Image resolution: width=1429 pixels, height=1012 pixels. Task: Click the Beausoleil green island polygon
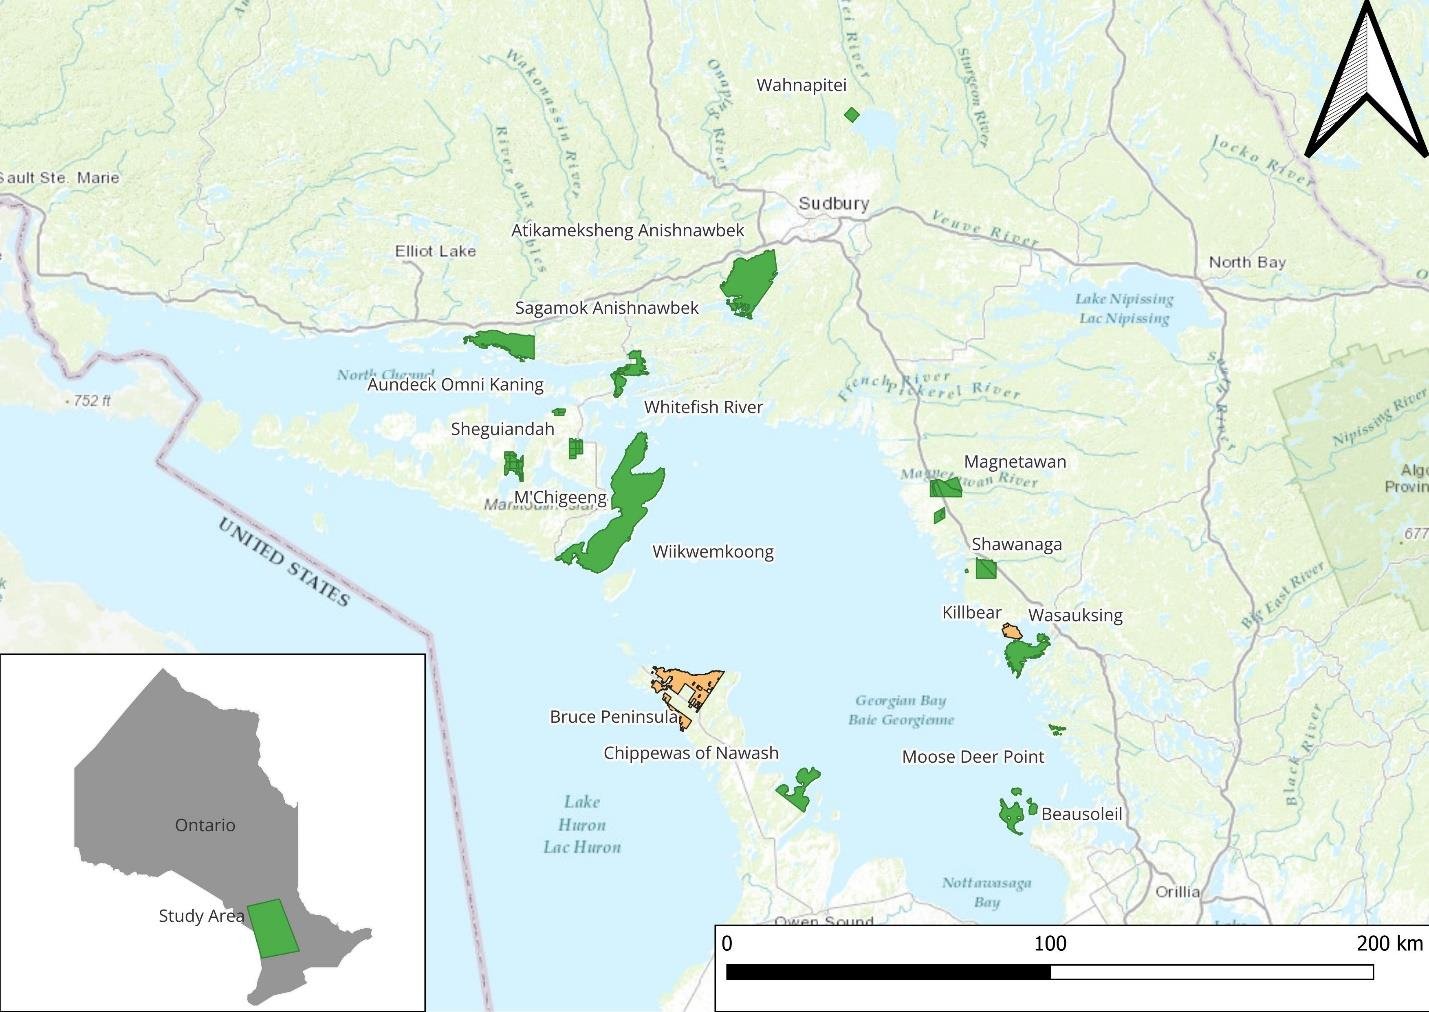1013,812
